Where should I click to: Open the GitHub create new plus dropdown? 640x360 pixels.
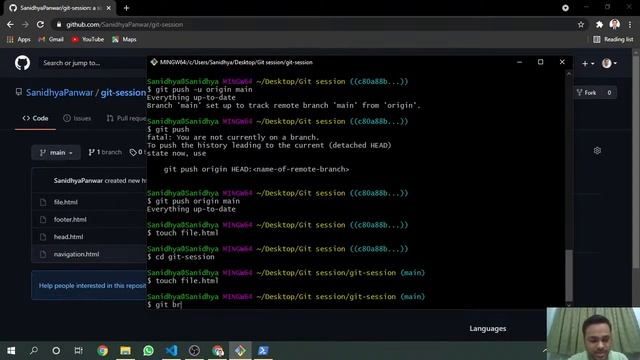click(x=588, y=64)
